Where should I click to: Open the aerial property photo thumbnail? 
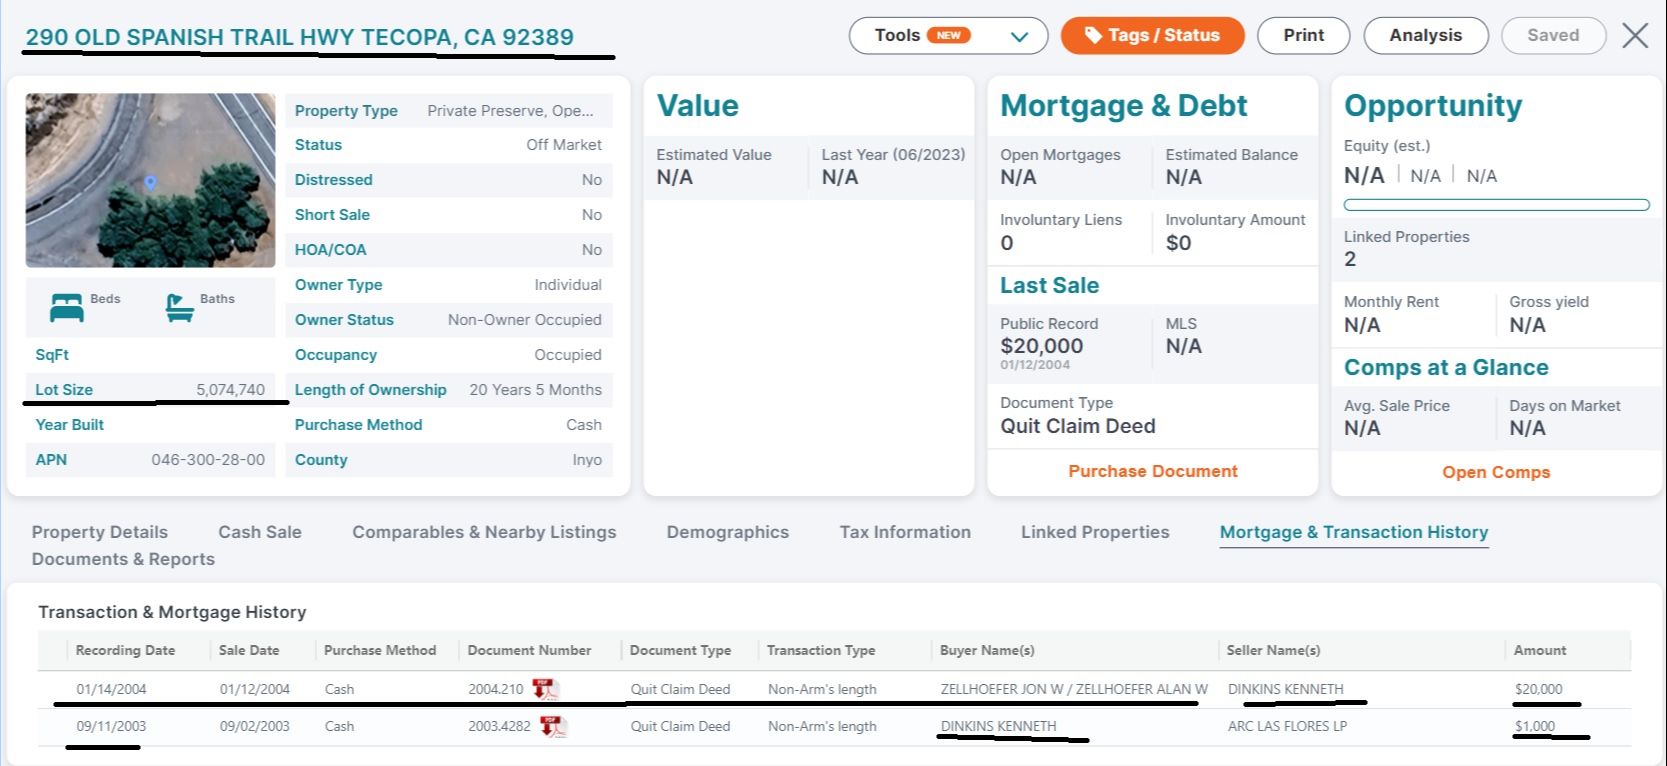(x=150, y=180)
